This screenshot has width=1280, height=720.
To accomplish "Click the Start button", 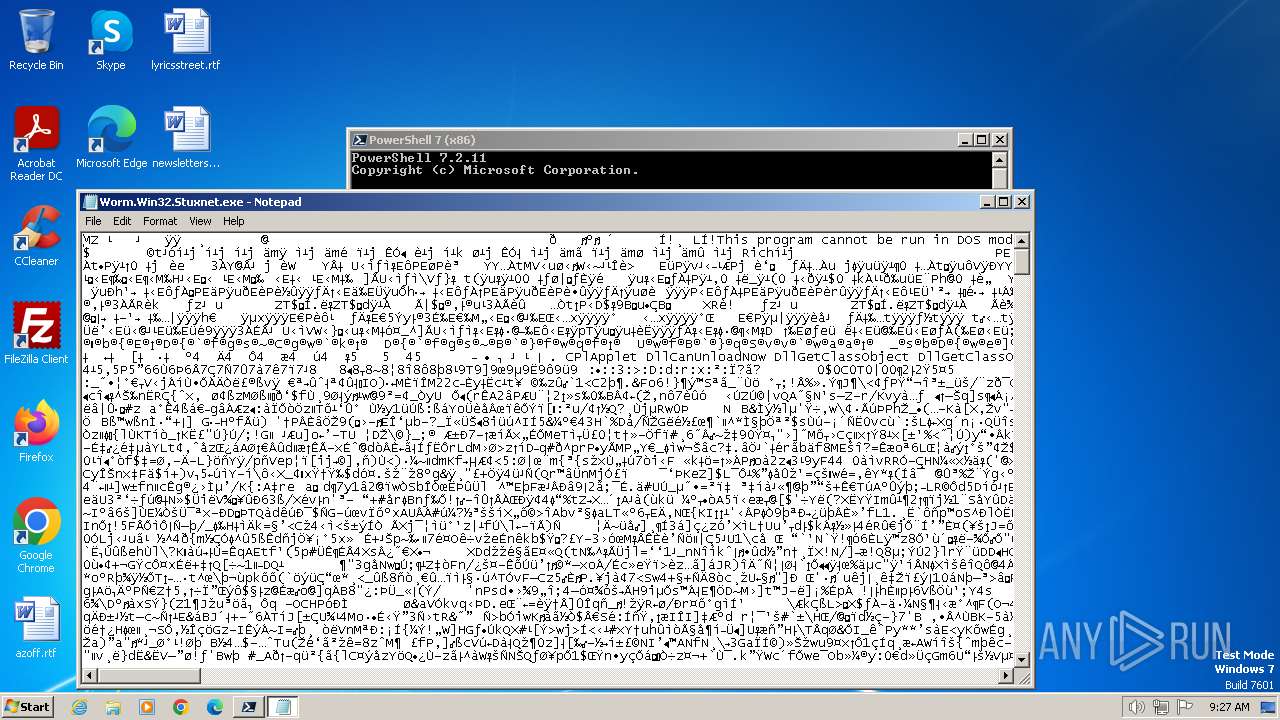I will [27, 706].
